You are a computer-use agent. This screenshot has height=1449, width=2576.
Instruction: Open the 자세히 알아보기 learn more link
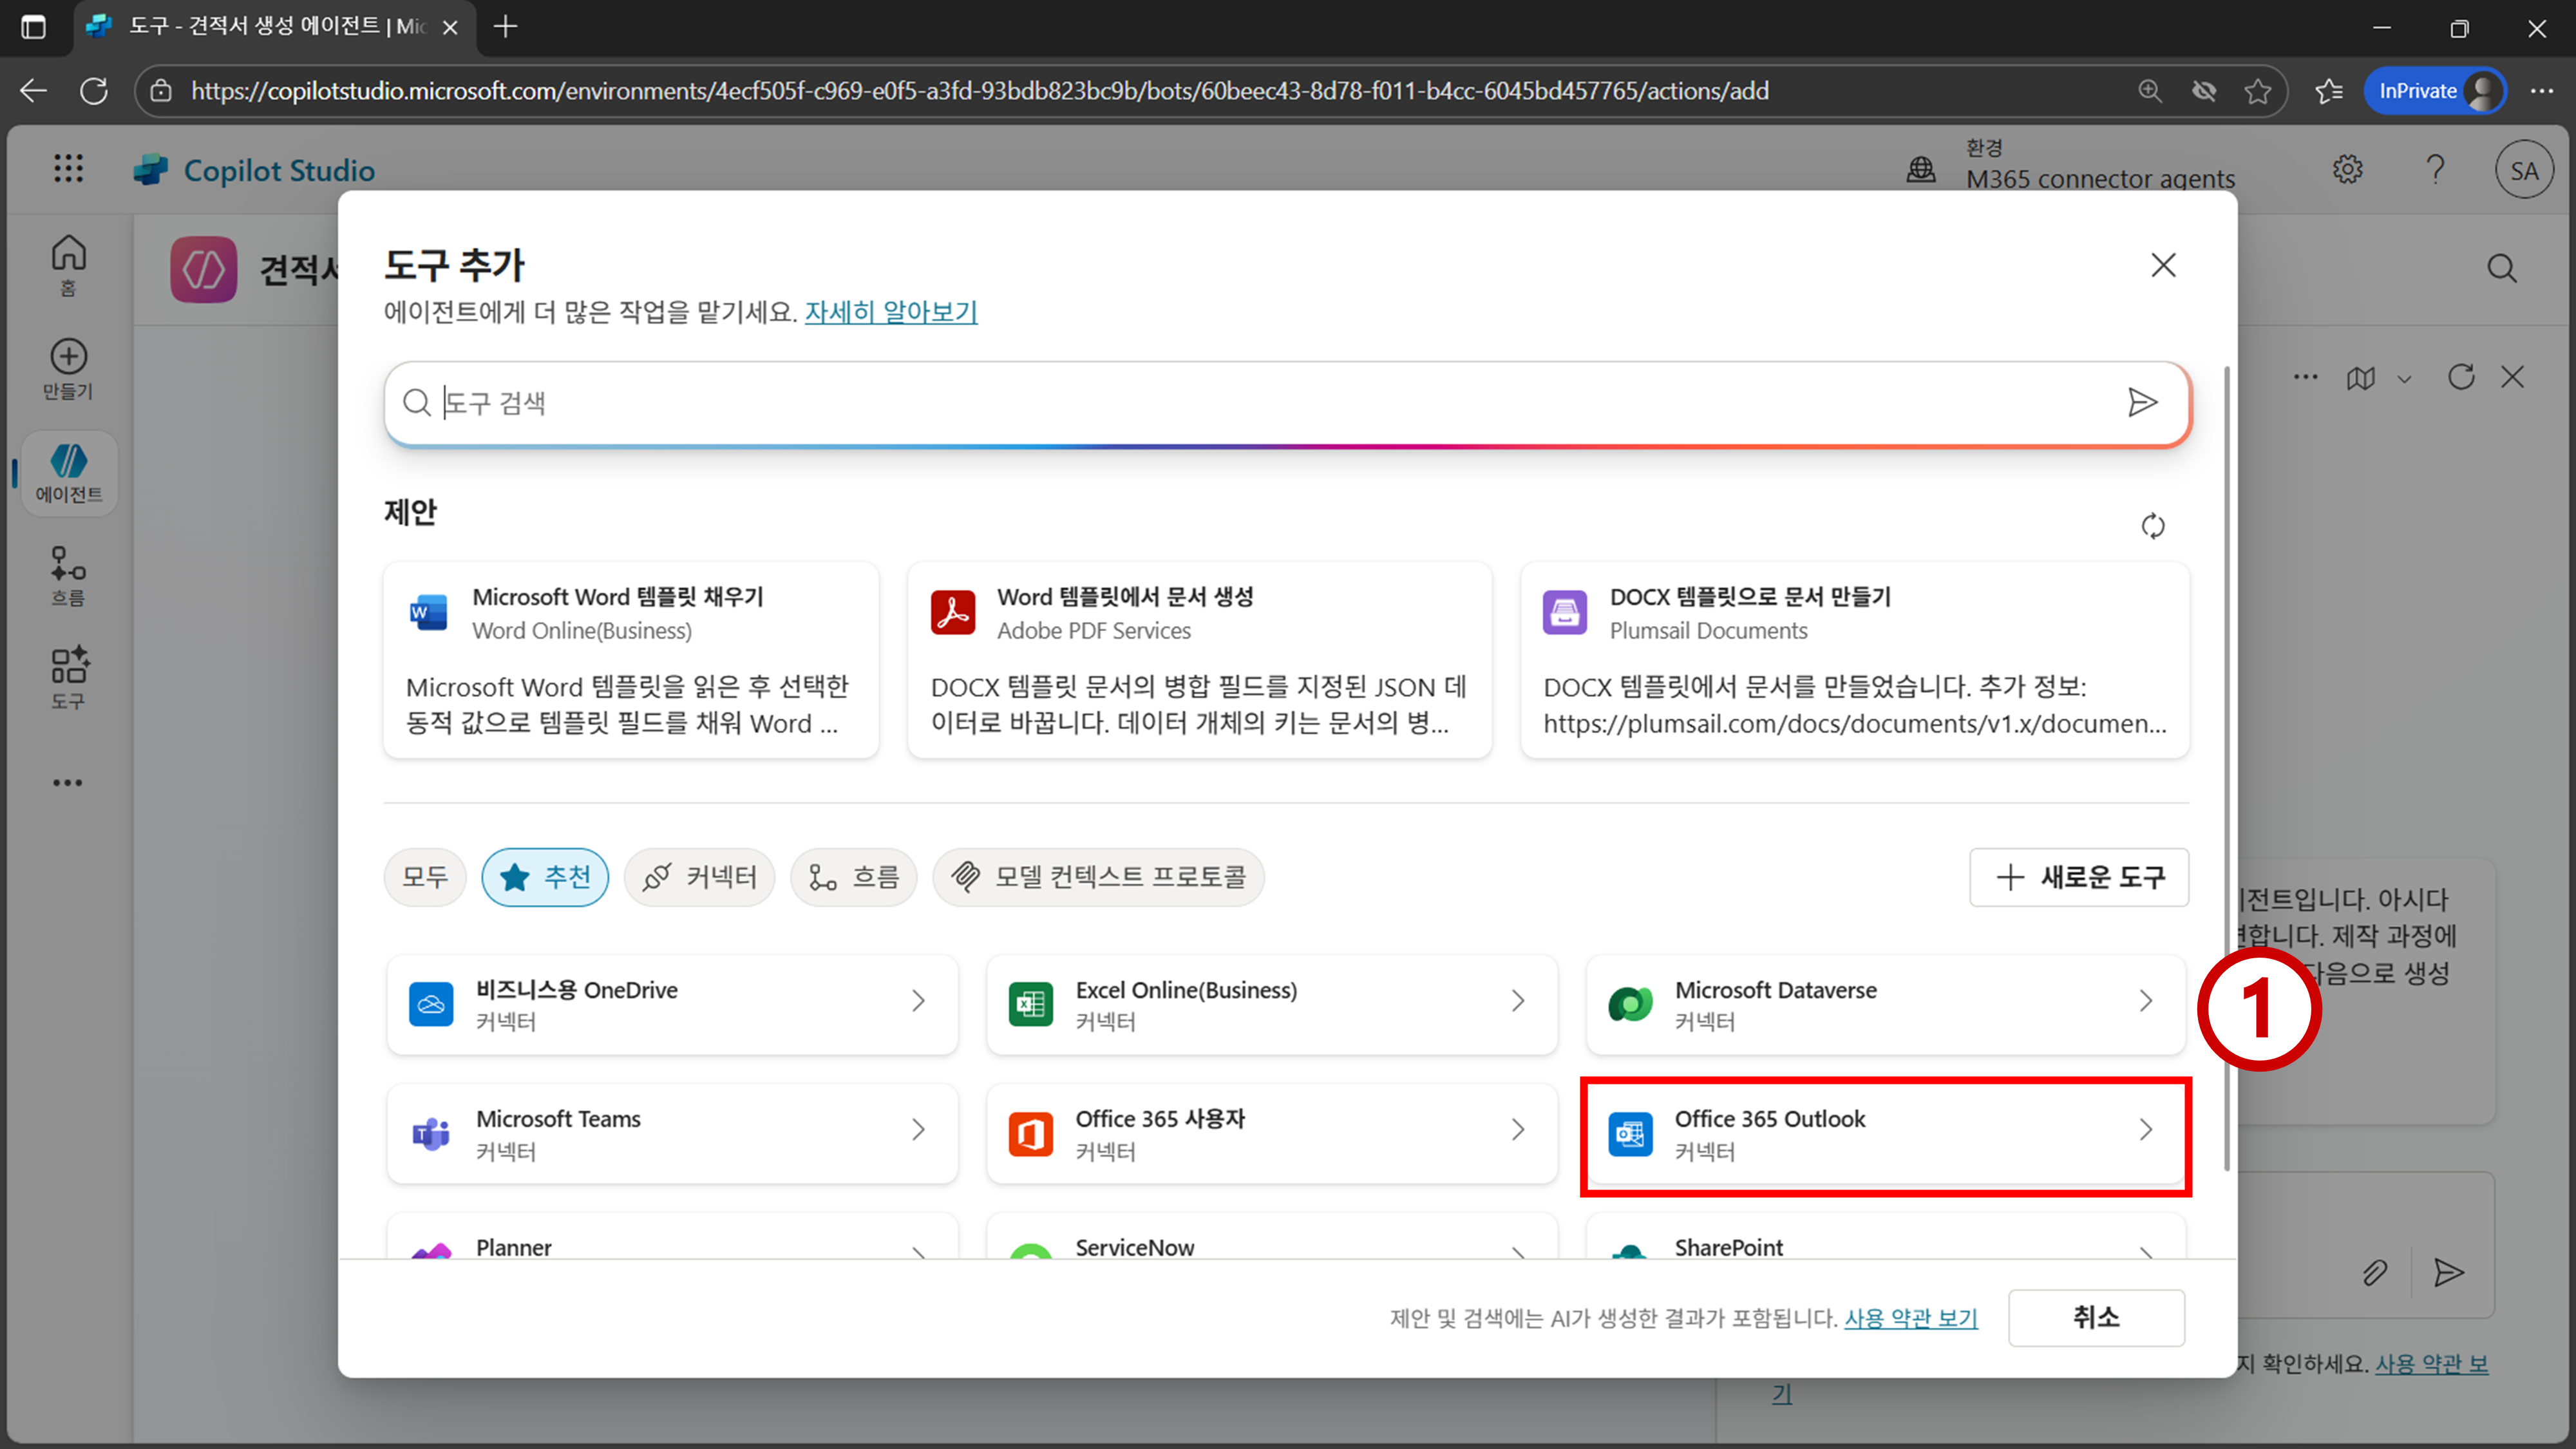890,312
